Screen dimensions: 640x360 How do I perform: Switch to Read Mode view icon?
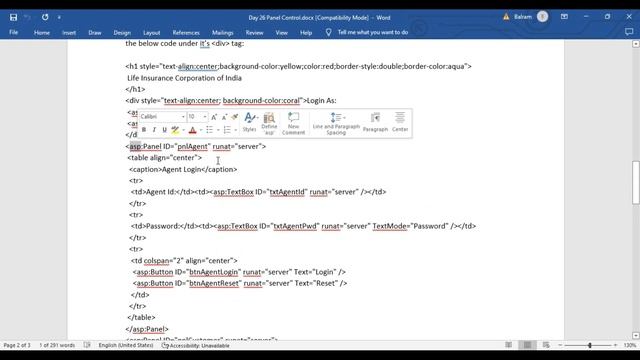pos(508,345)
